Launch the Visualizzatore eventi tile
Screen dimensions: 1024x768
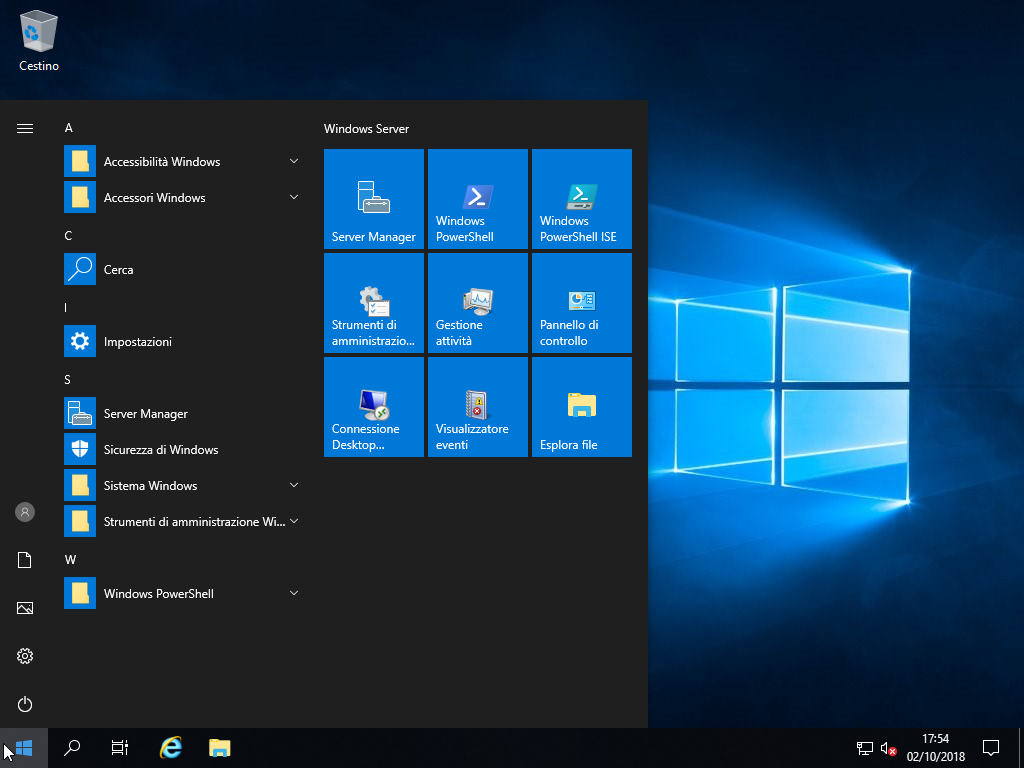(x=477, y=406)
